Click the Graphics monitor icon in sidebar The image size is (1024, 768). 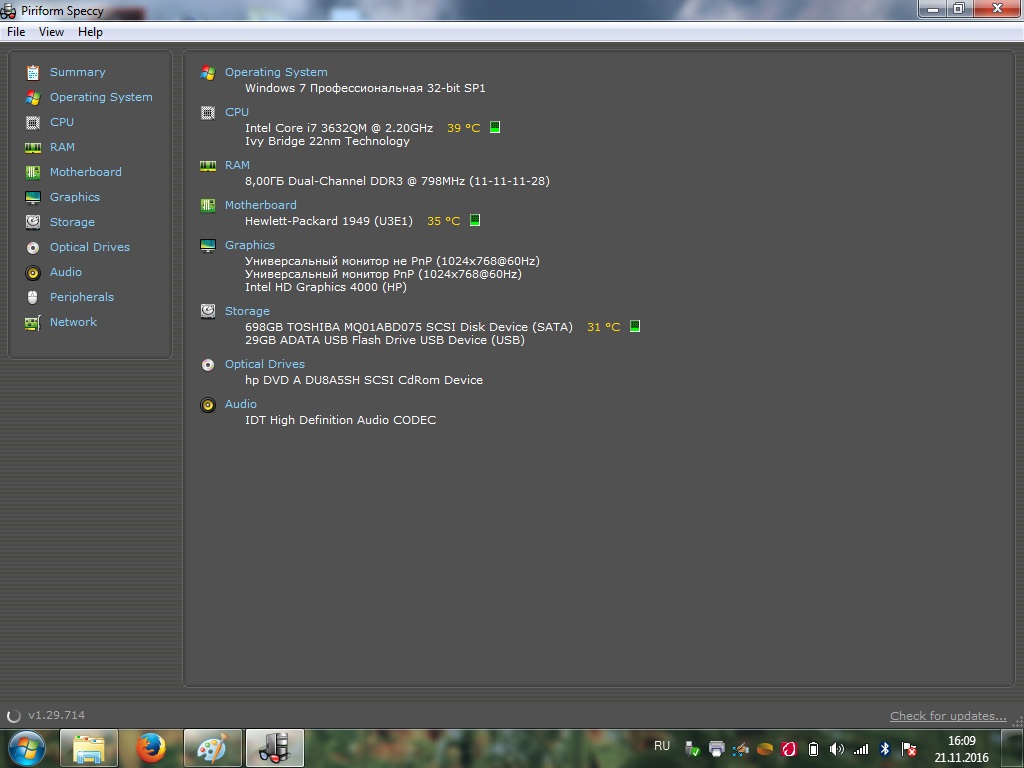point(33,197)
